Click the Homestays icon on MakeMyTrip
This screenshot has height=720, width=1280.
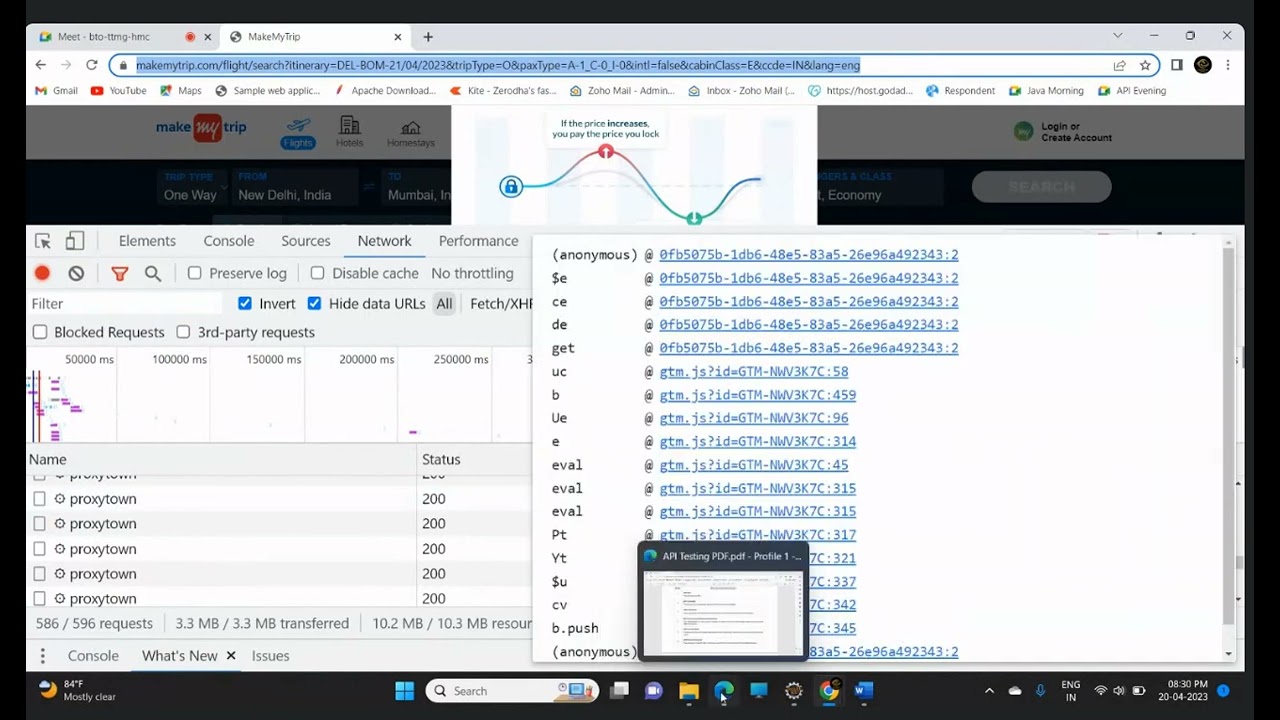(x=411, y=134)
